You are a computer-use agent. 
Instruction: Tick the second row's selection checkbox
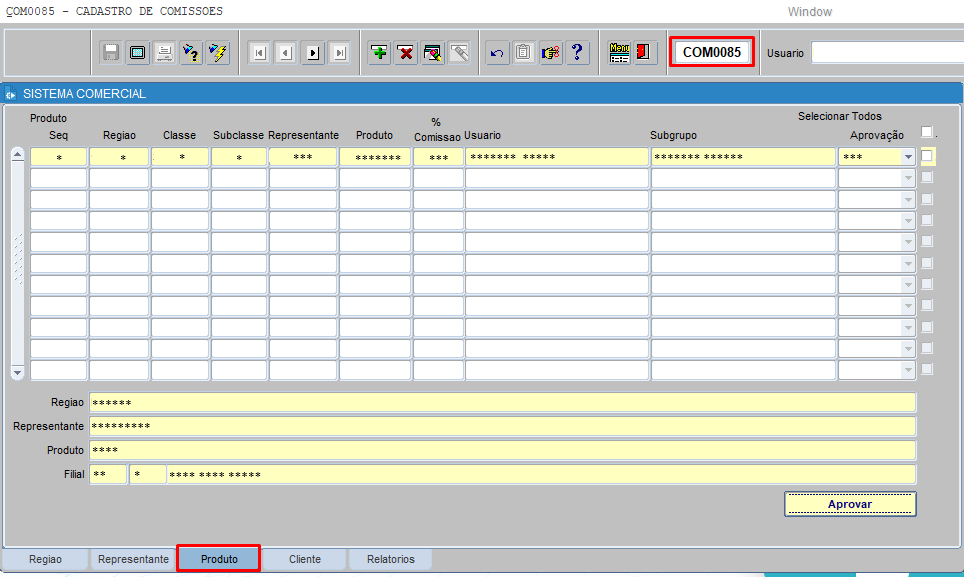(927, 178)
